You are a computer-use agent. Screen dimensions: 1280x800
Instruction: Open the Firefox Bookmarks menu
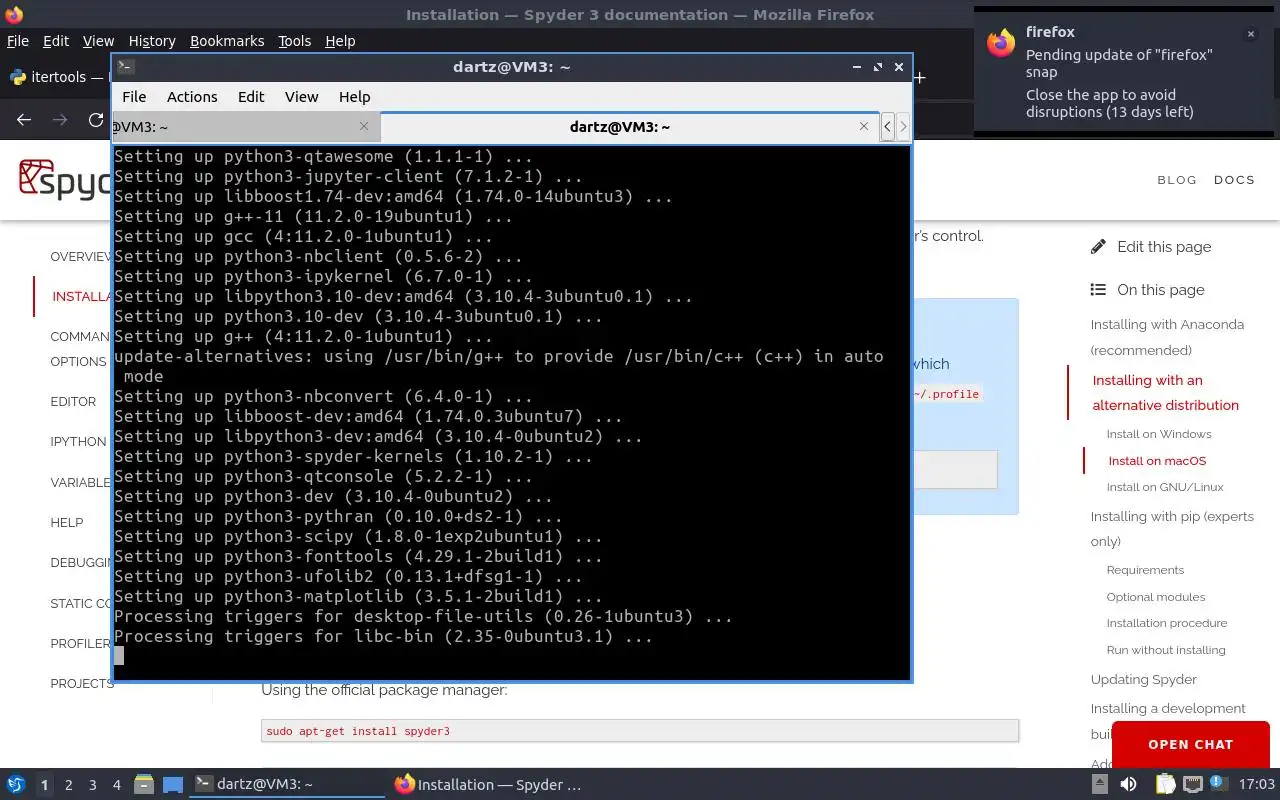227,41
